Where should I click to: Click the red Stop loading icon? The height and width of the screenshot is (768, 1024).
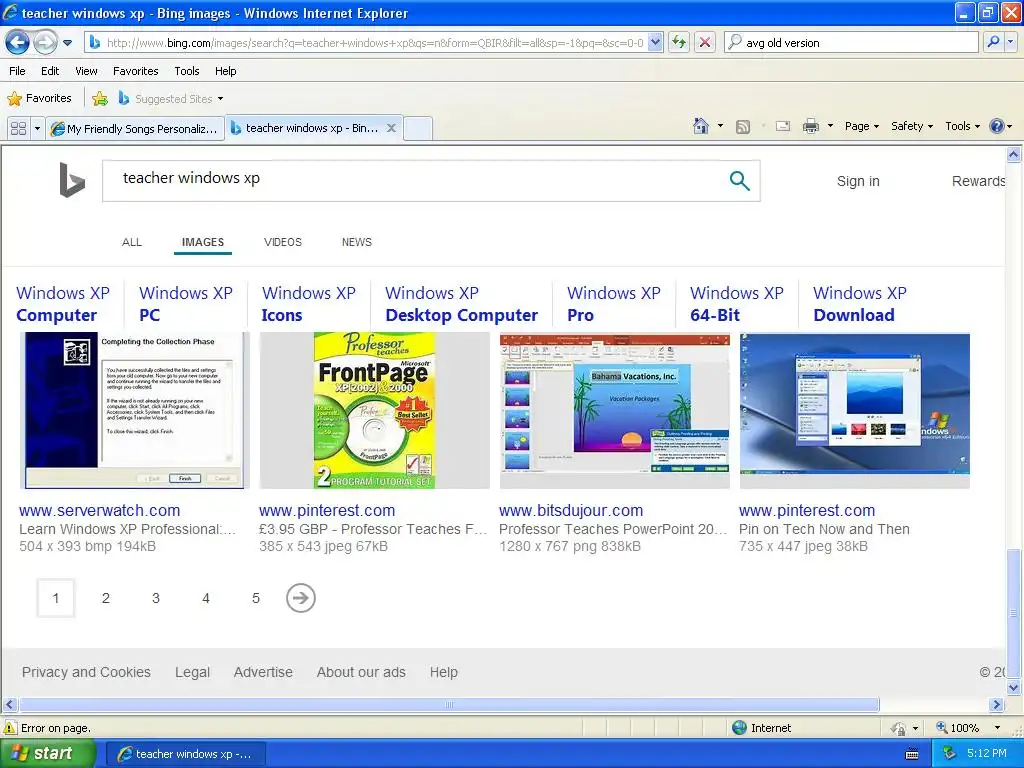coord(705,43)
